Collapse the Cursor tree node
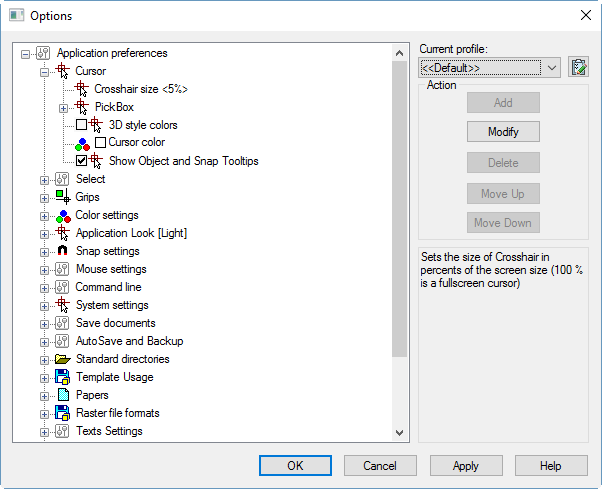Screen dimensions: 602x489 click(x=44, y=71)
